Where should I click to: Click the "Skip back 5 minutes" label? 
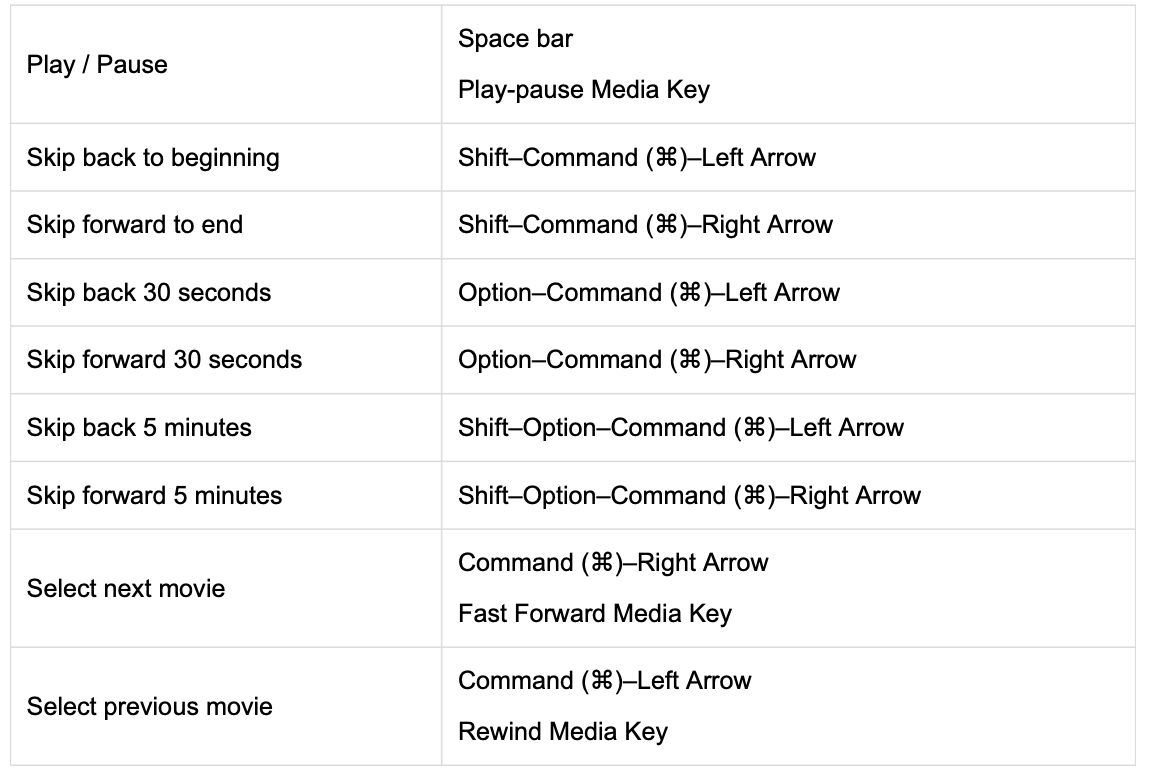pyautogui.click(x=139, y=428)
